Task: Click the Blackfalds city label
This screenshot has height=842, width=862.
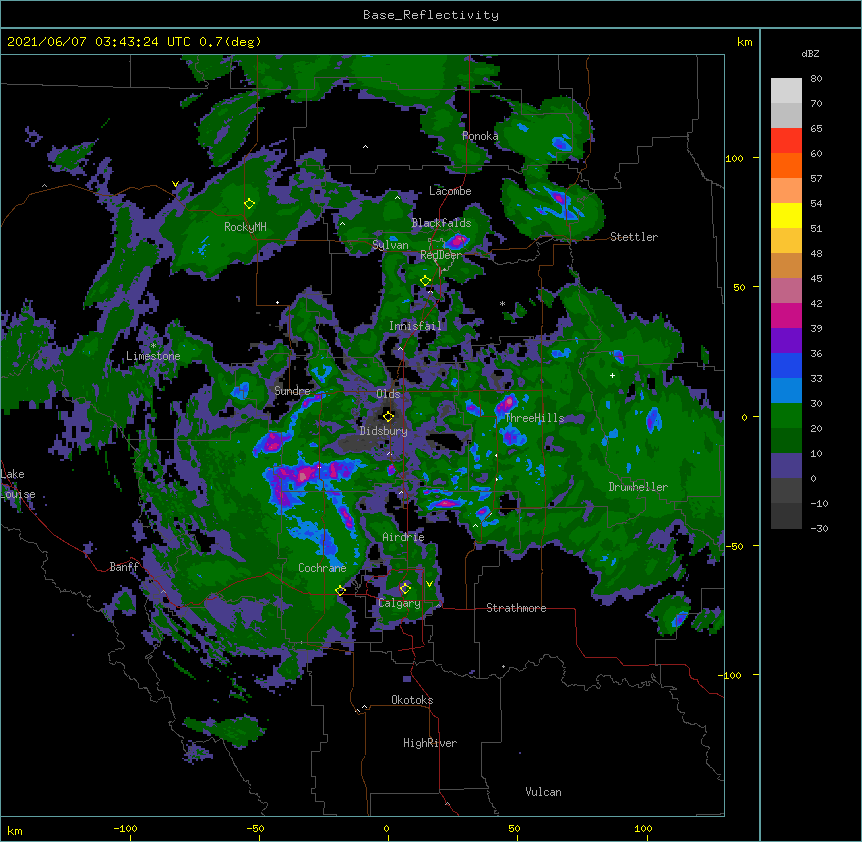Action: pos(441,223)
